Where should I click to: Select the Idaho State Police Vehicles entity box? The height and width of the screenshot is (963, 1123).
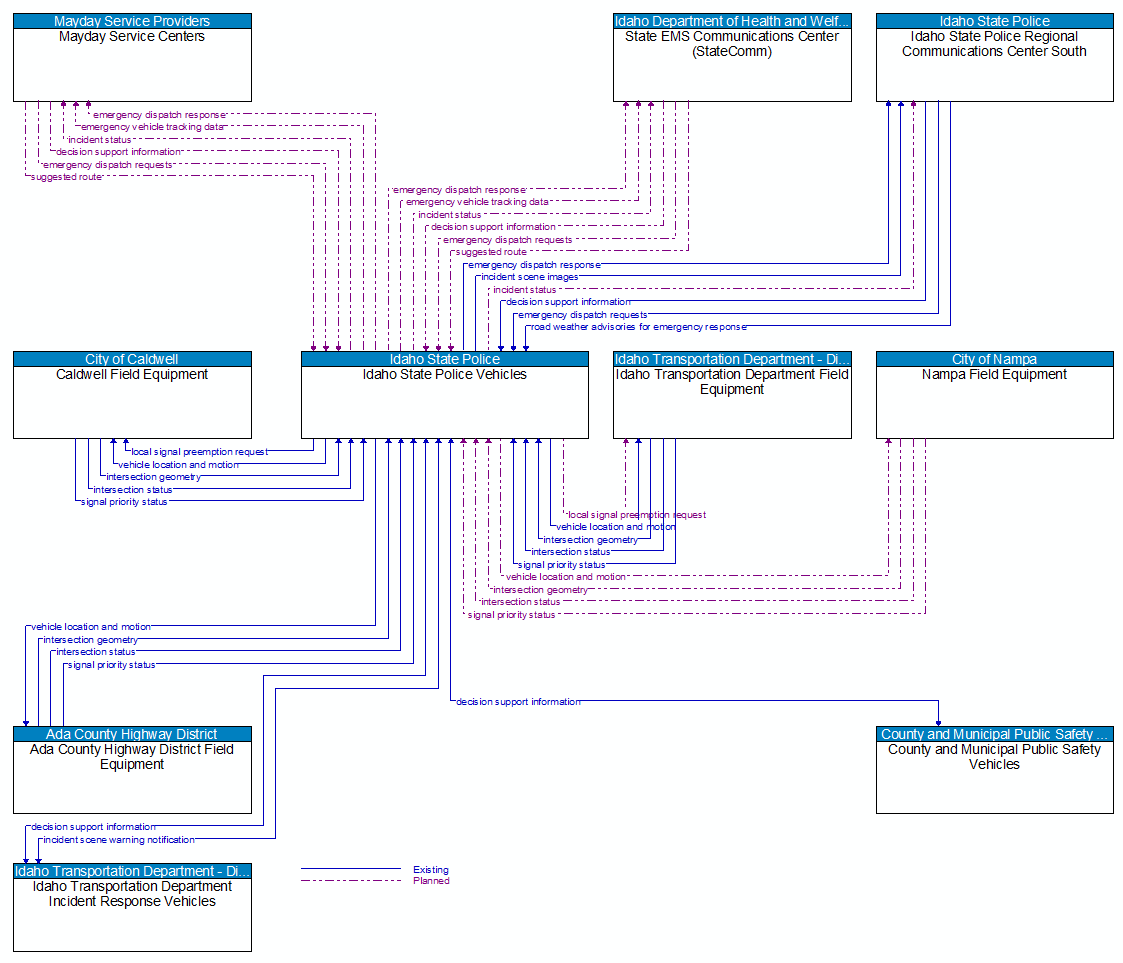444,395
